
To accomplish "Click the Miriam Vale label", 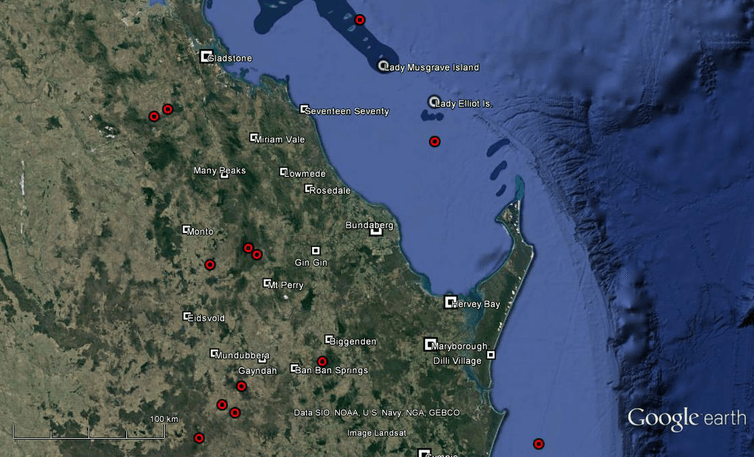I will pyautogui.click(x=282, y=140).
